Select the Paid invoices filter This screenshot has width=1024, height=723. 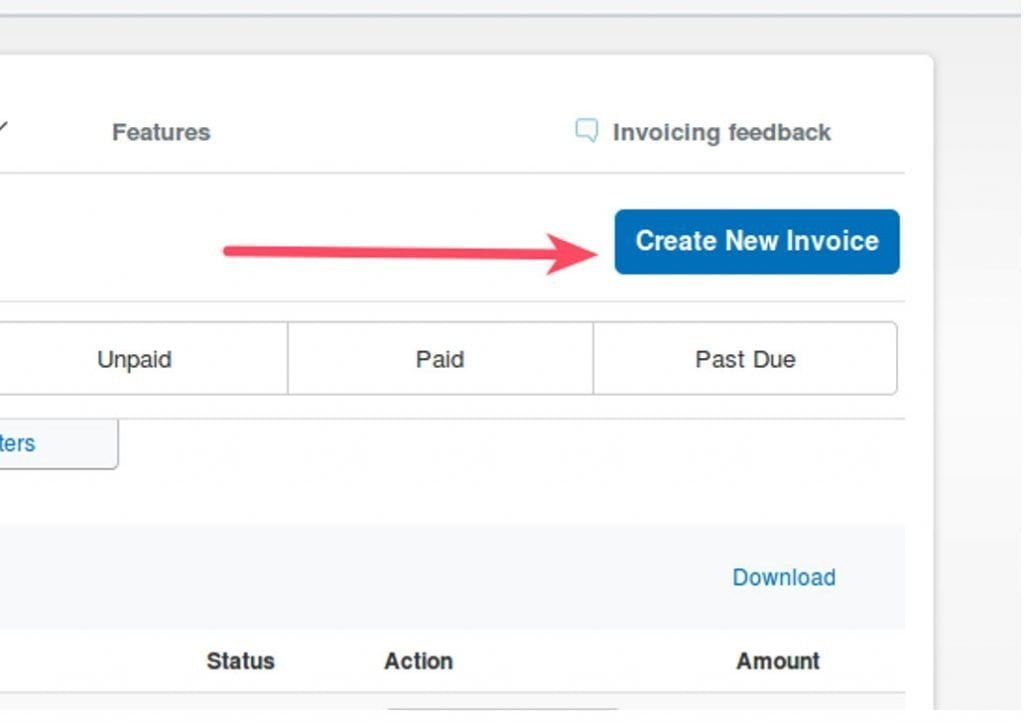coord(438,359)
